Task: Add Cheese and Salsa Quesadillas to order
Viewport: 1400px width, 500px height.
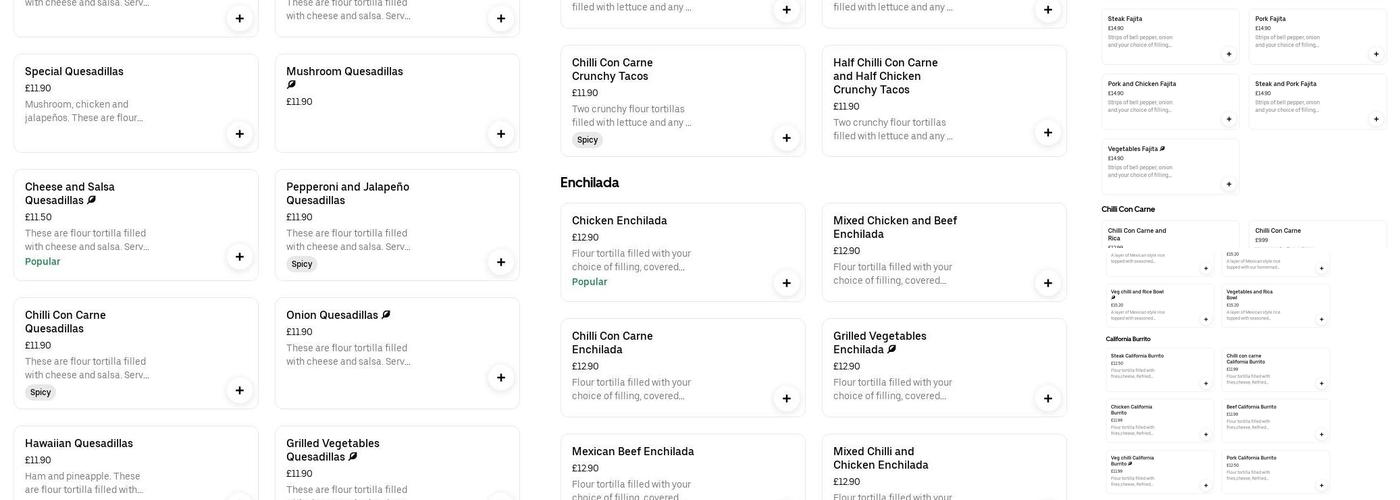Action: coord(239,257)
